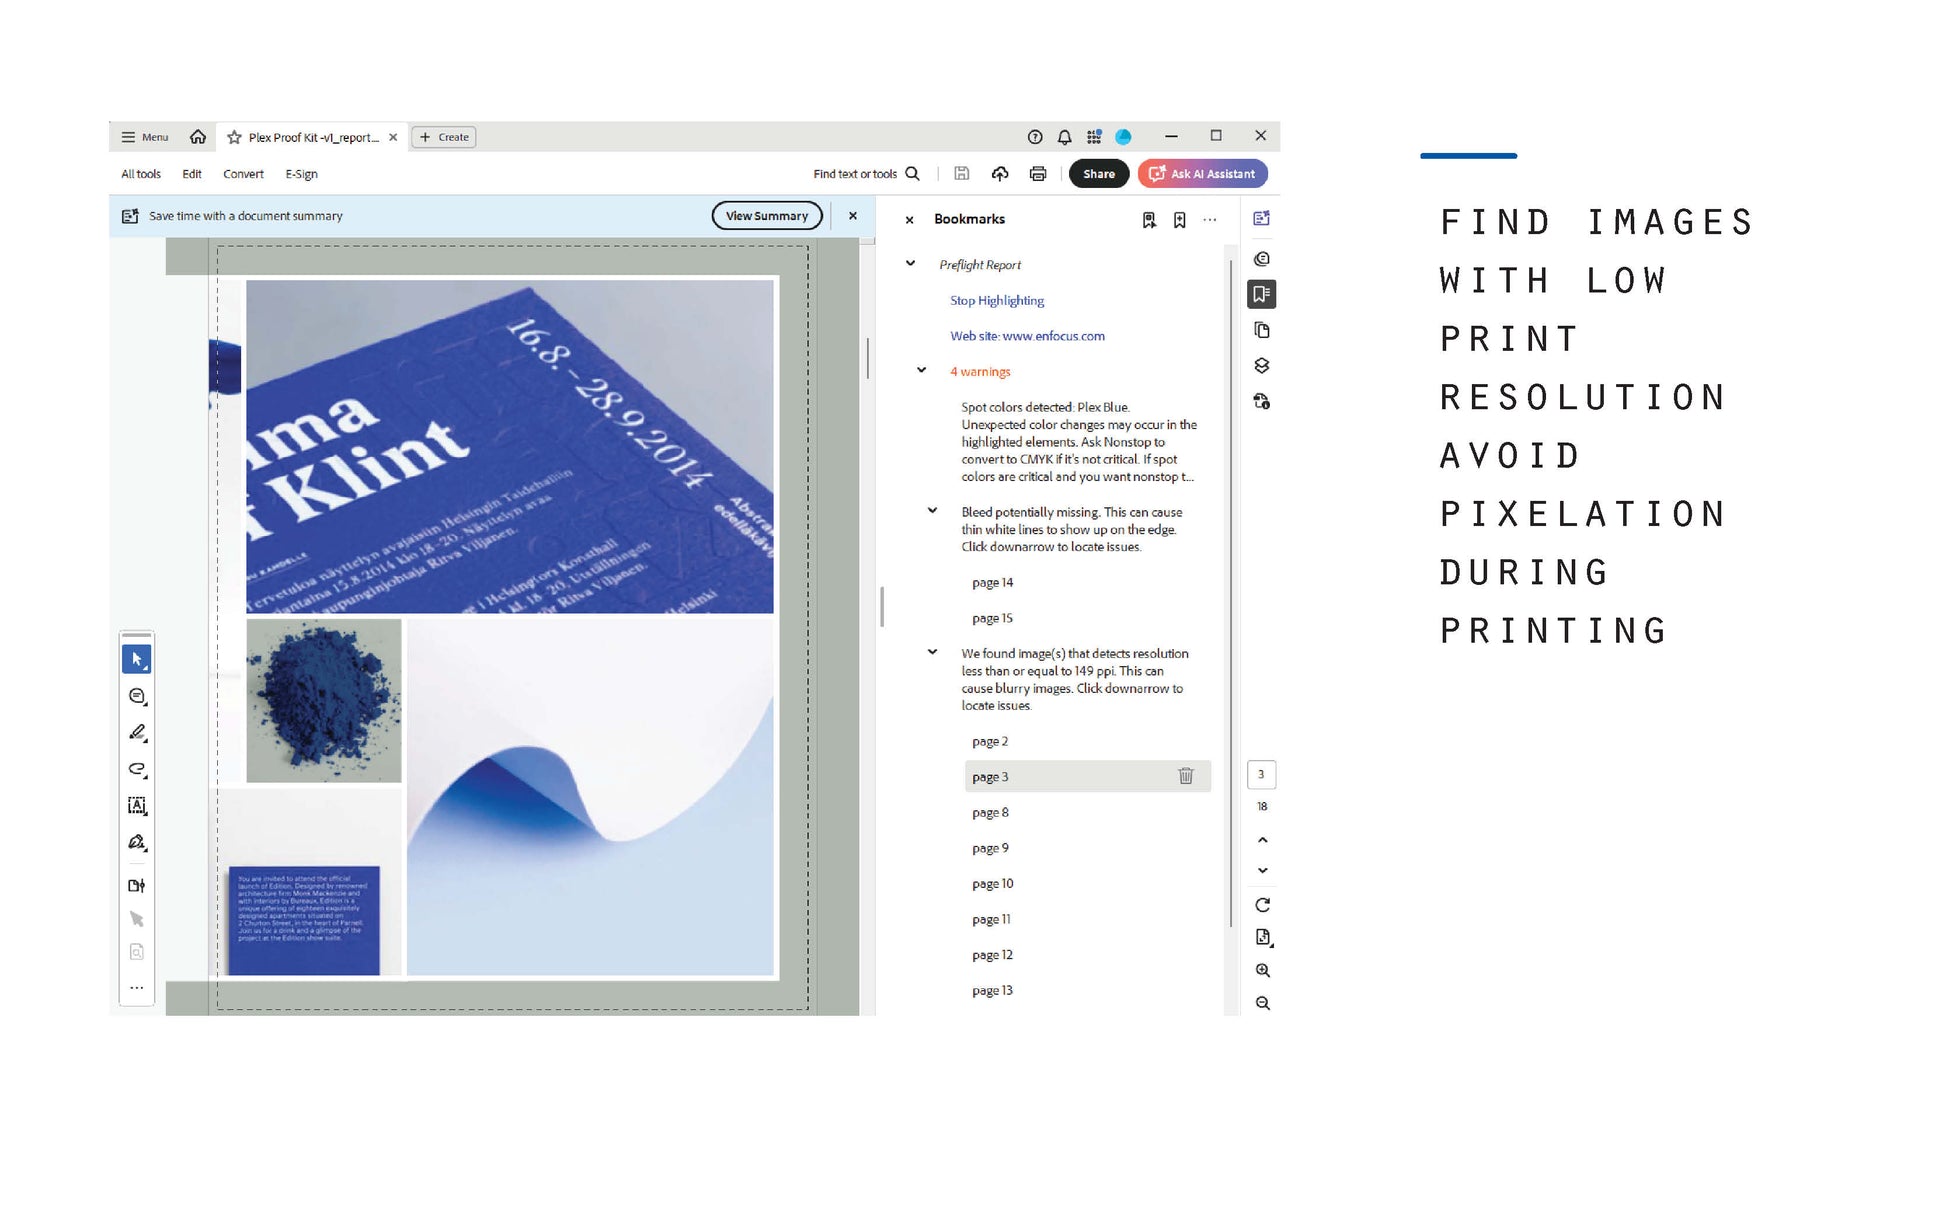Click the zoom out magnifier
The width and height of the screenshot is (1946, 1216).
coord(1263,1003)
